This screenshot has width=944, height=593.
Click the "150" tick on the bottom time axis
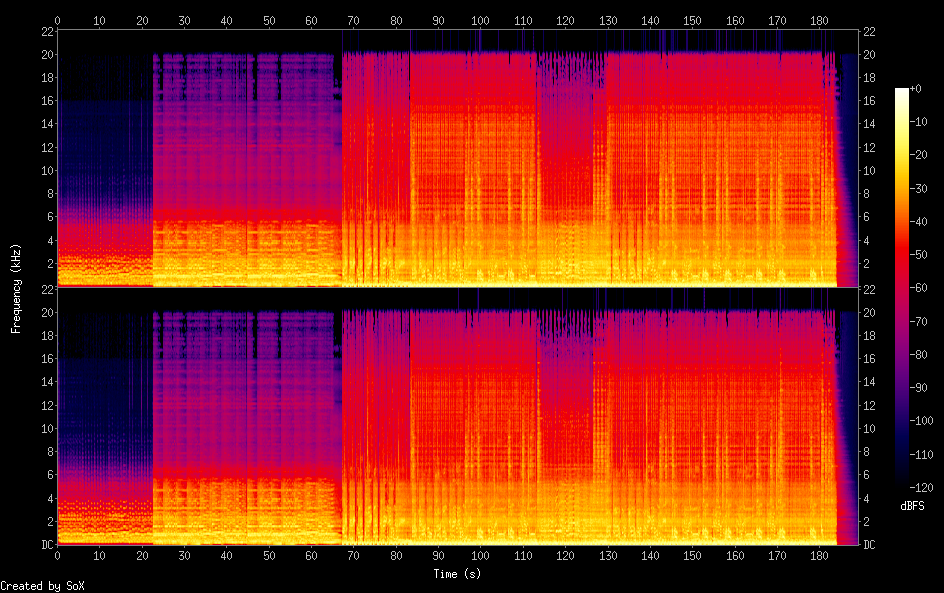click(x=693, y=555)
